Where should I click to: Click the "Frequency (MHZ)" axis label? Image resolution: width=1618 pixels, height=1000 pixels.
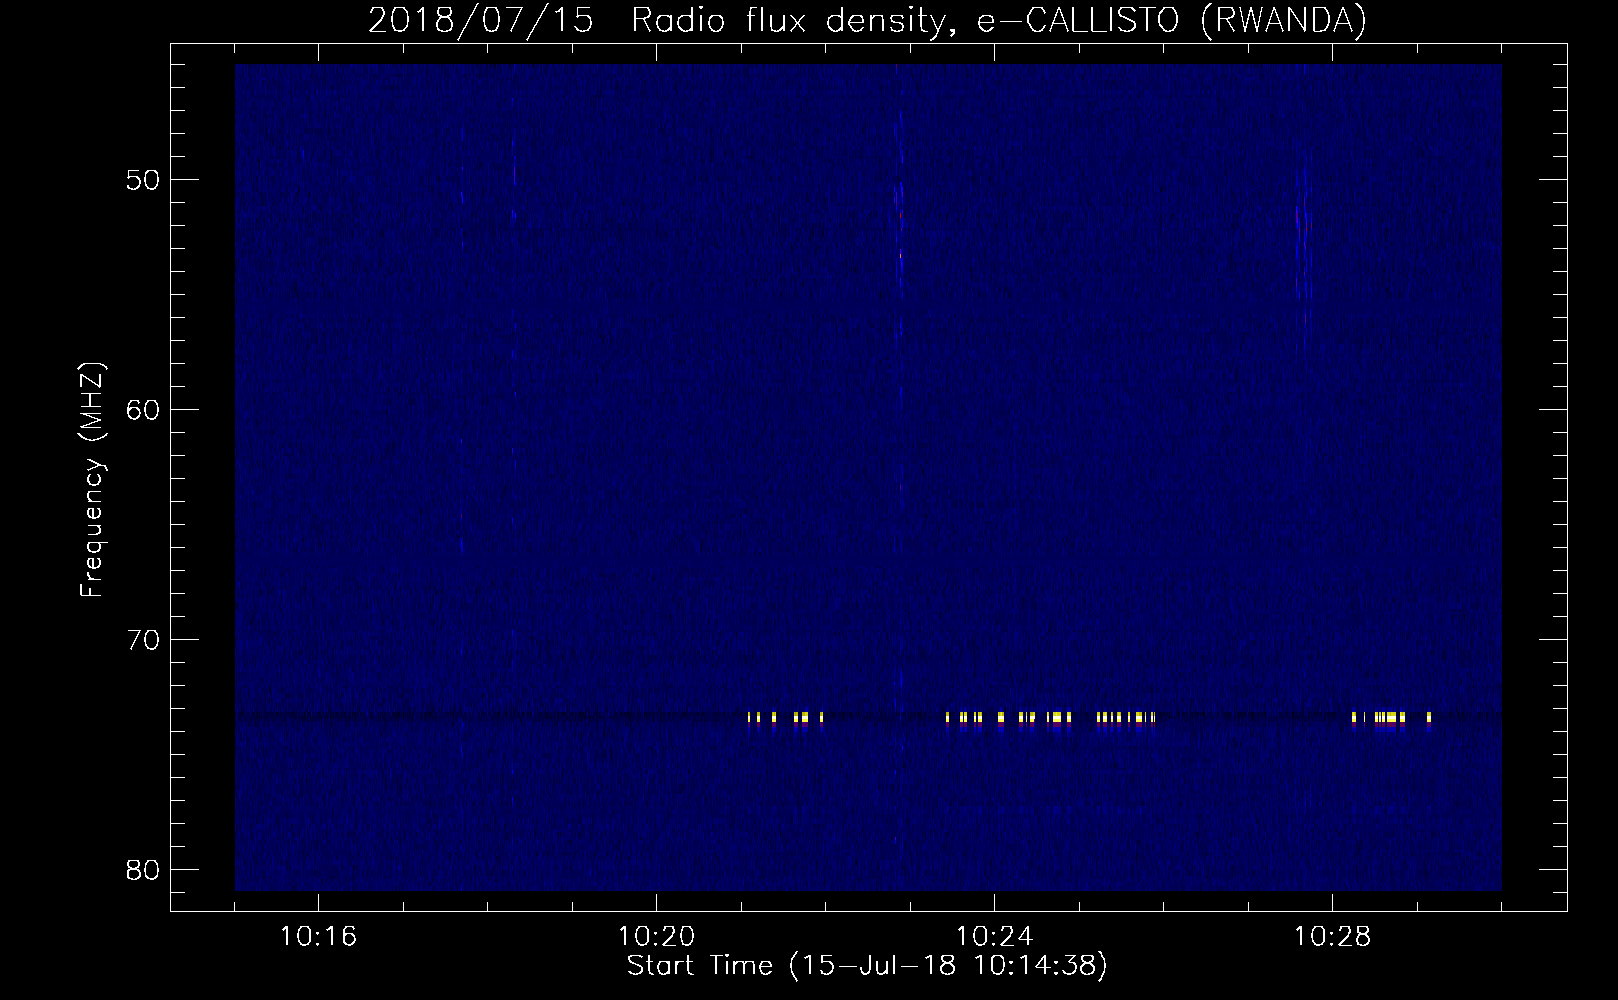coord(93,480)
